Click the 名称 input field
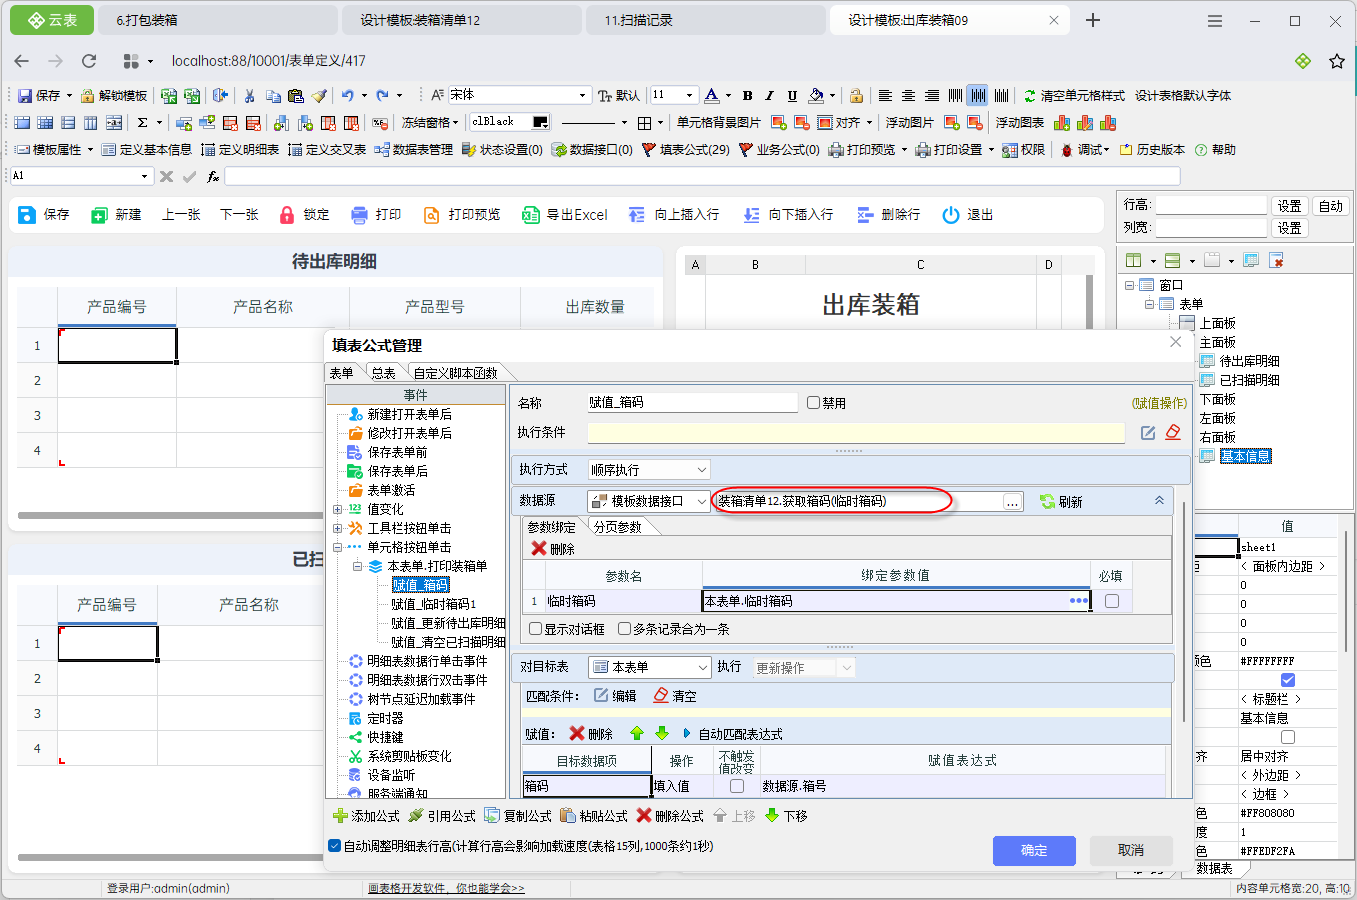 [x=691, y=403]
